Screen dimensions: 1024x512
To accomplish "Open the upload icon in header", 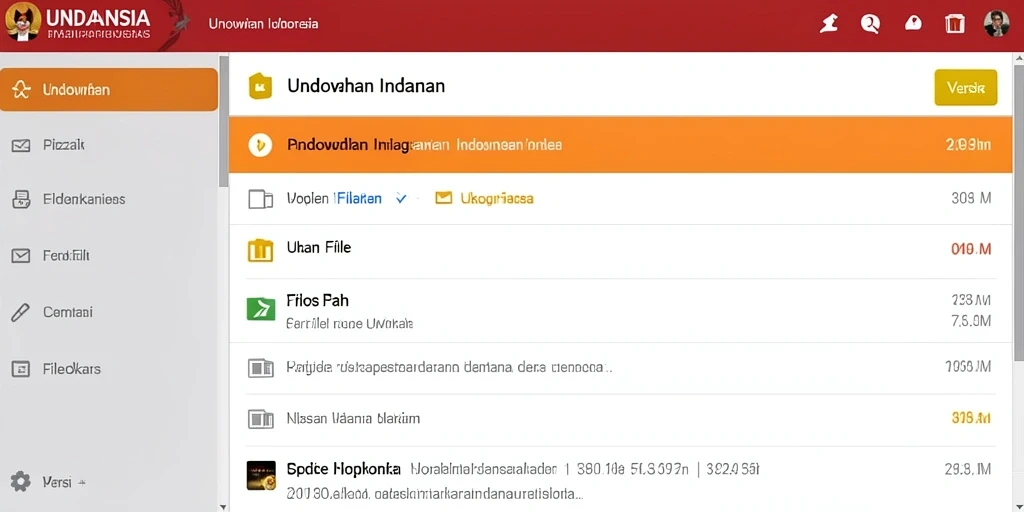I will (829, 24).
